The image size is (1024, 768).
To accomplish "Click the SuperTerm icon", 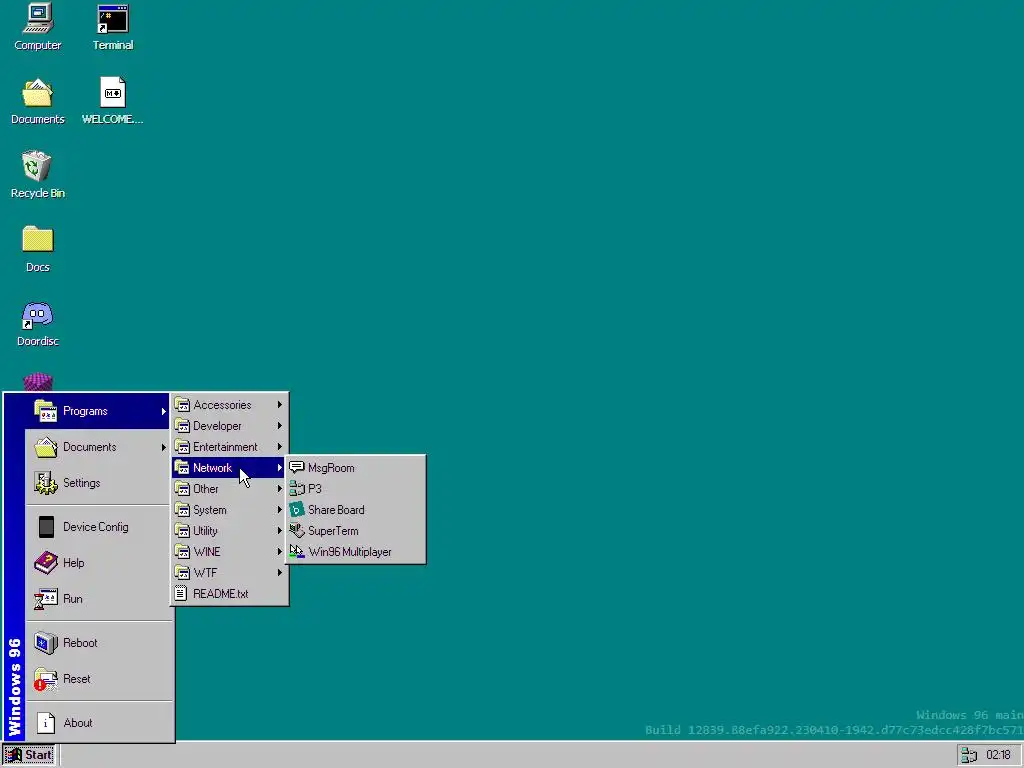I will click(296, 530).
